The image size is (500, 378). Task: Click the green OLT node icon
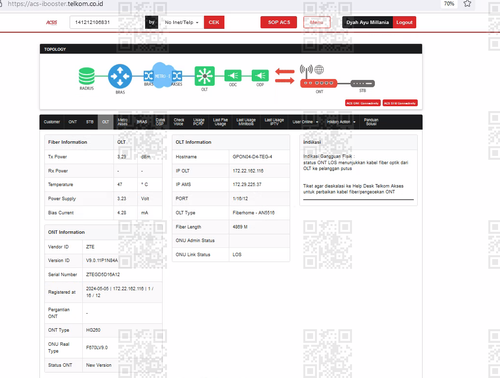coord(204,76)
